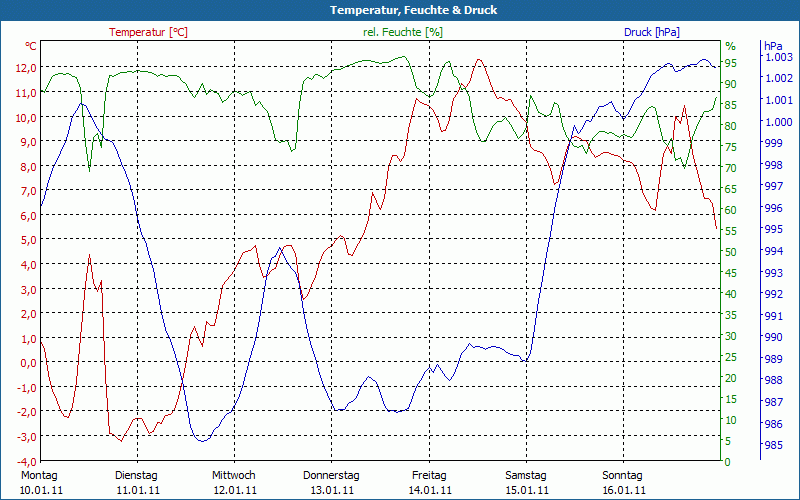Image resolution: width=800 pixels, height=500 pixels.
Task: Click humidity axis tick "60"
Action: [x=731, y=210]
